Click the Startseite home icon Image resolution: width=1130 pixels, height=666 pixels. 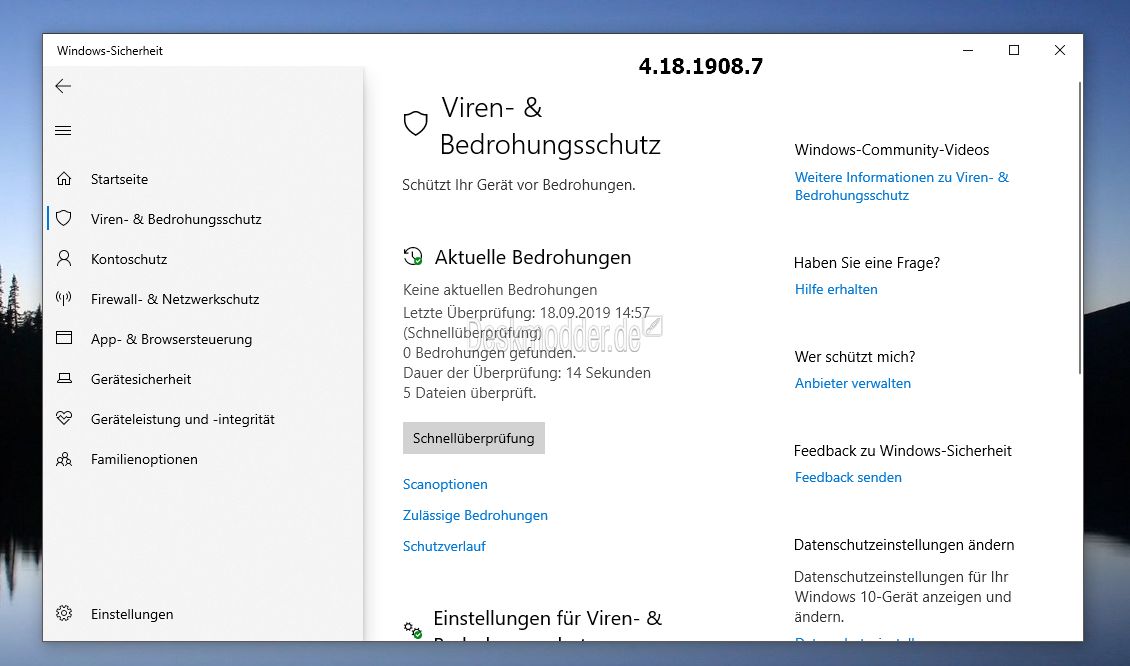pyautogui.click(x=64, y=179)
